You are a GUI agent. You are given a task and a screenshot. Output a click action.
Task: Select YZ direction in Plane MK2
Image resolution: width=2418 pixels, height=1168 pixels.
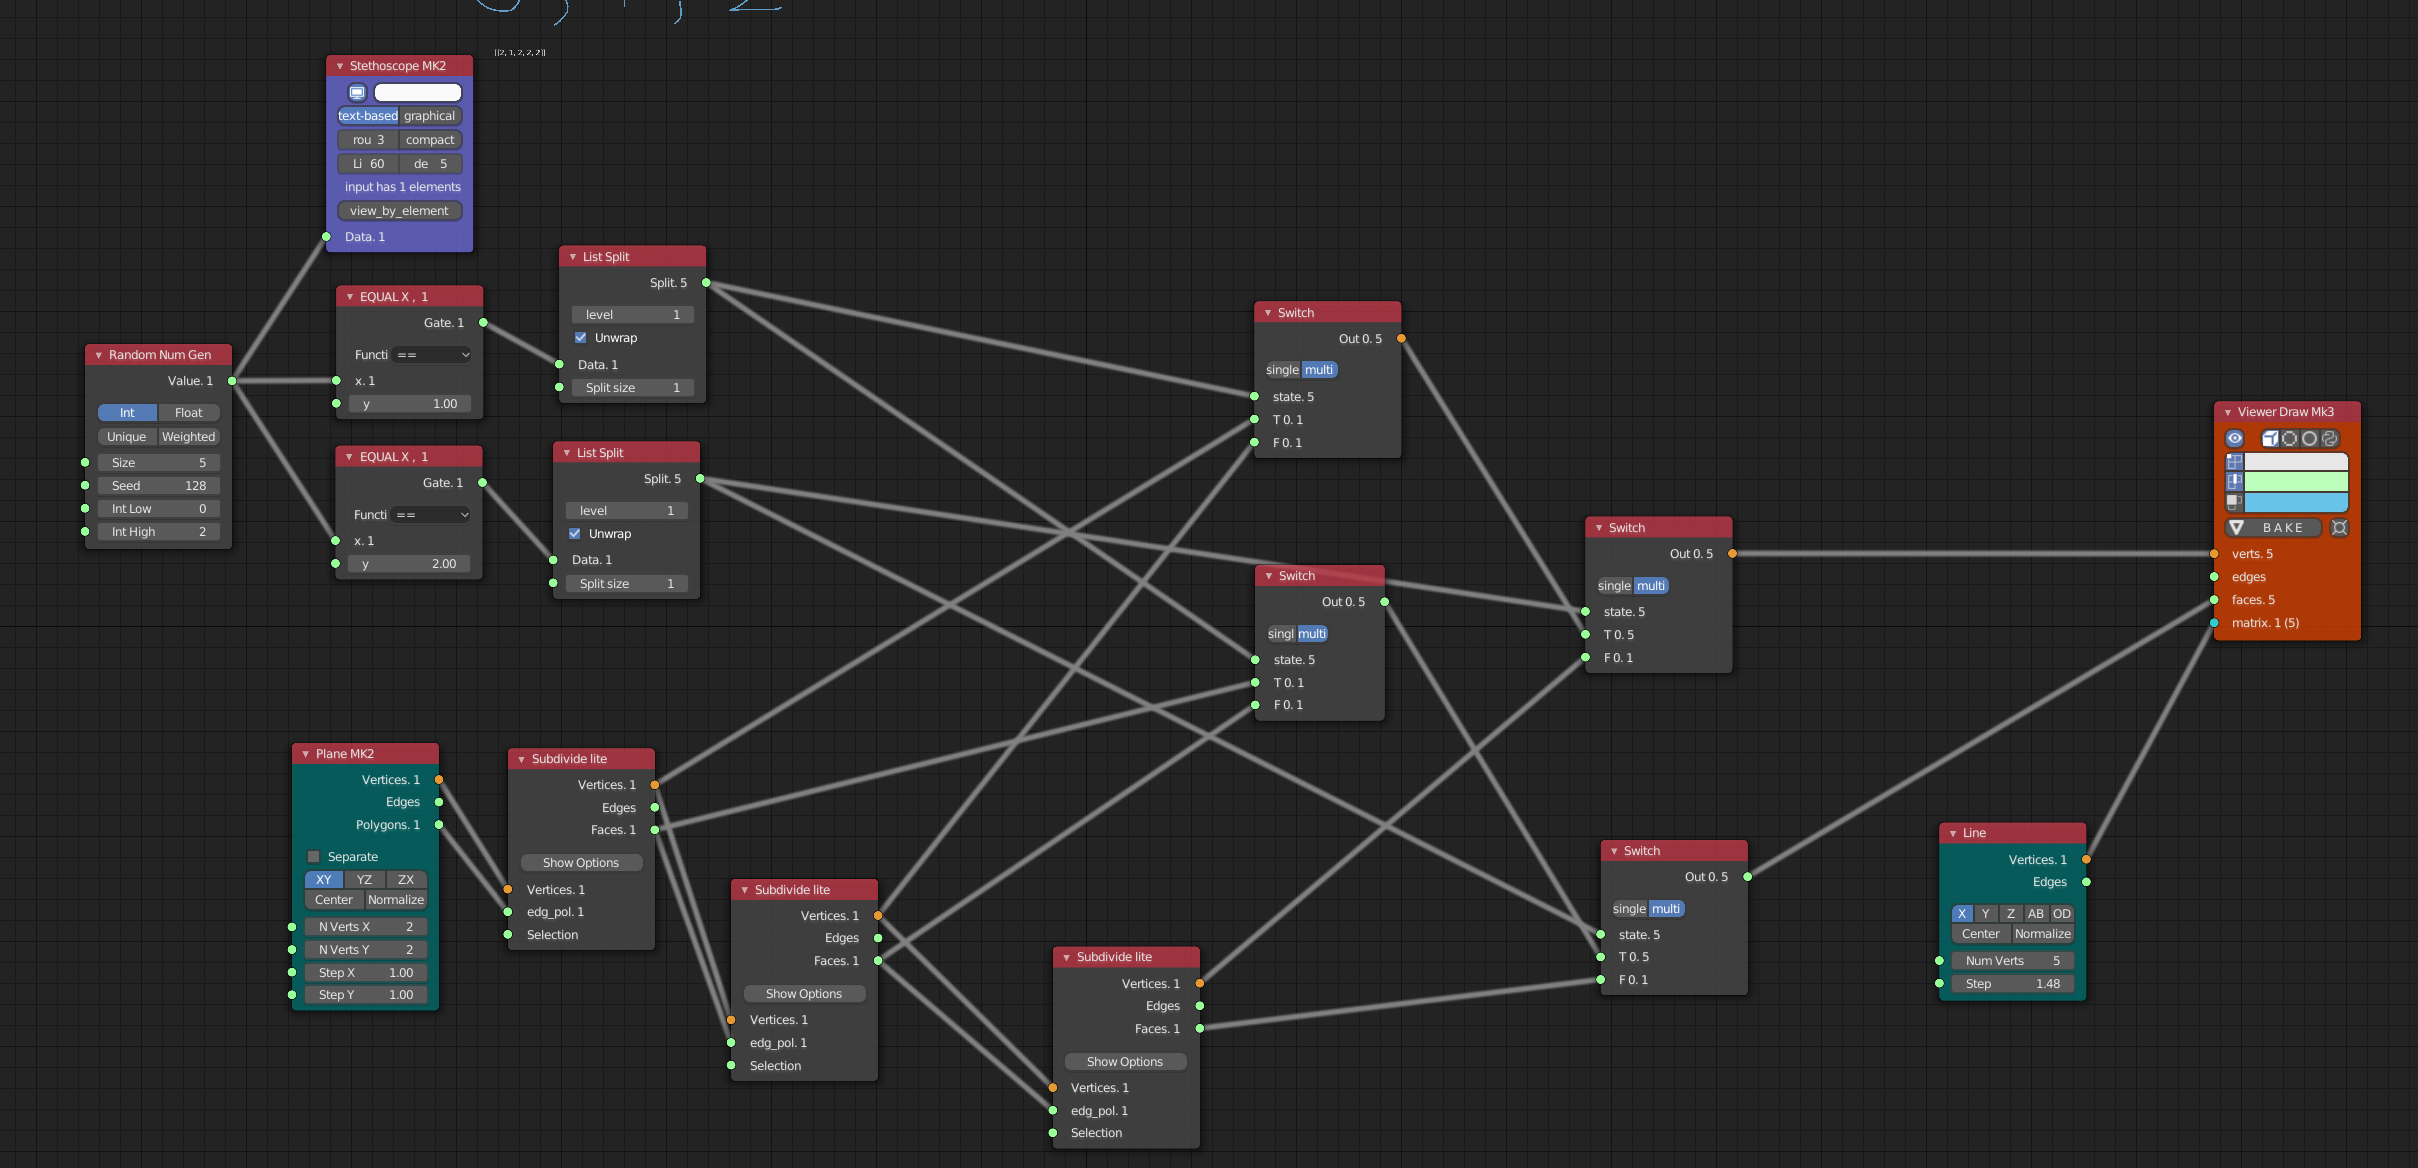click(x=364, y=880)
